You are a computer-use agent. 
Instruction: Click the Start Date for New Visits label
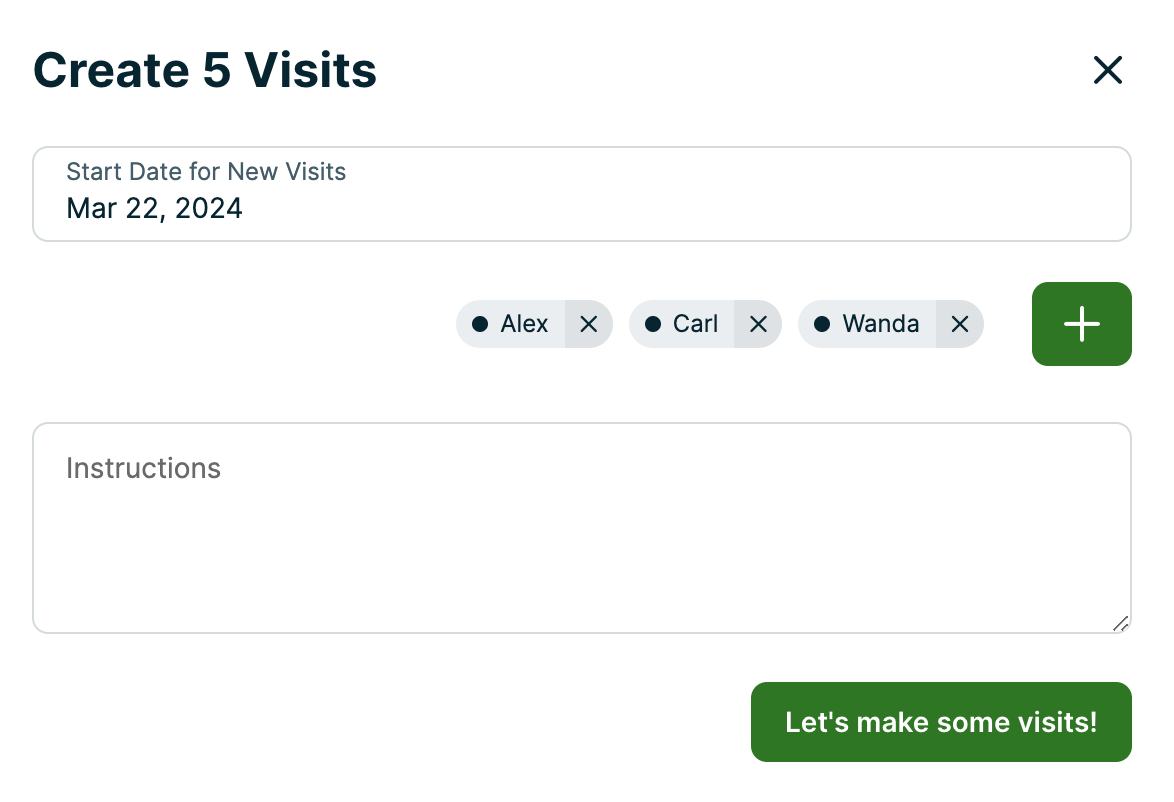pyautogui.click(x=206, y=171)
